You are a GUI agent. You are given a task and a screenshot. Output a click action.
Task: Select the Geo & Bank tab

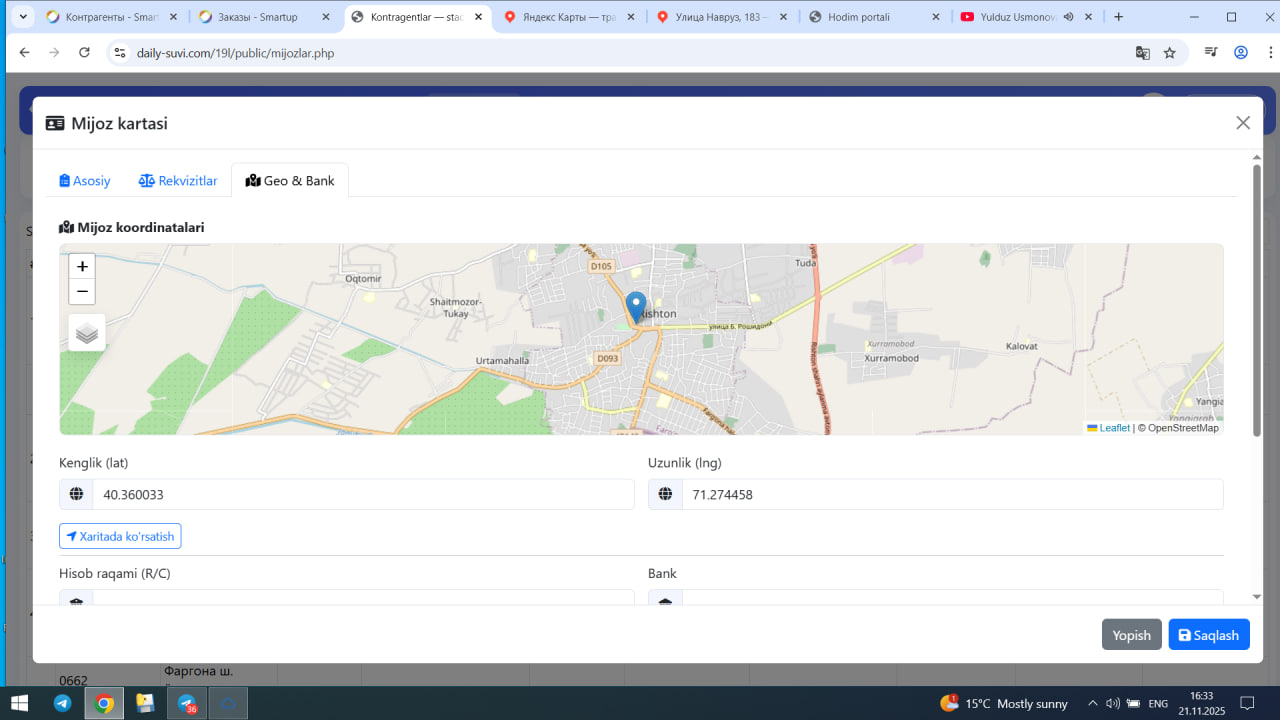pyautogui.click(x=290, y=181)
